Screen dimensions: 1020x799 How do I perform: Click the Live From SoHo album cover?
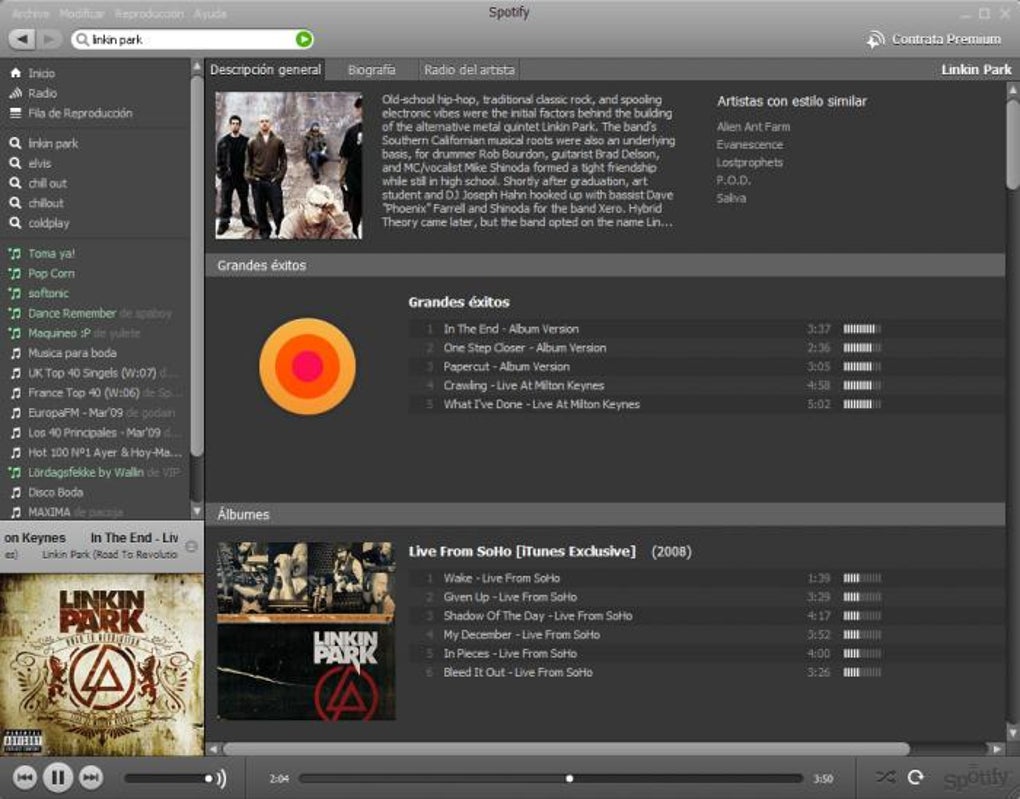[x=306, y=630]
